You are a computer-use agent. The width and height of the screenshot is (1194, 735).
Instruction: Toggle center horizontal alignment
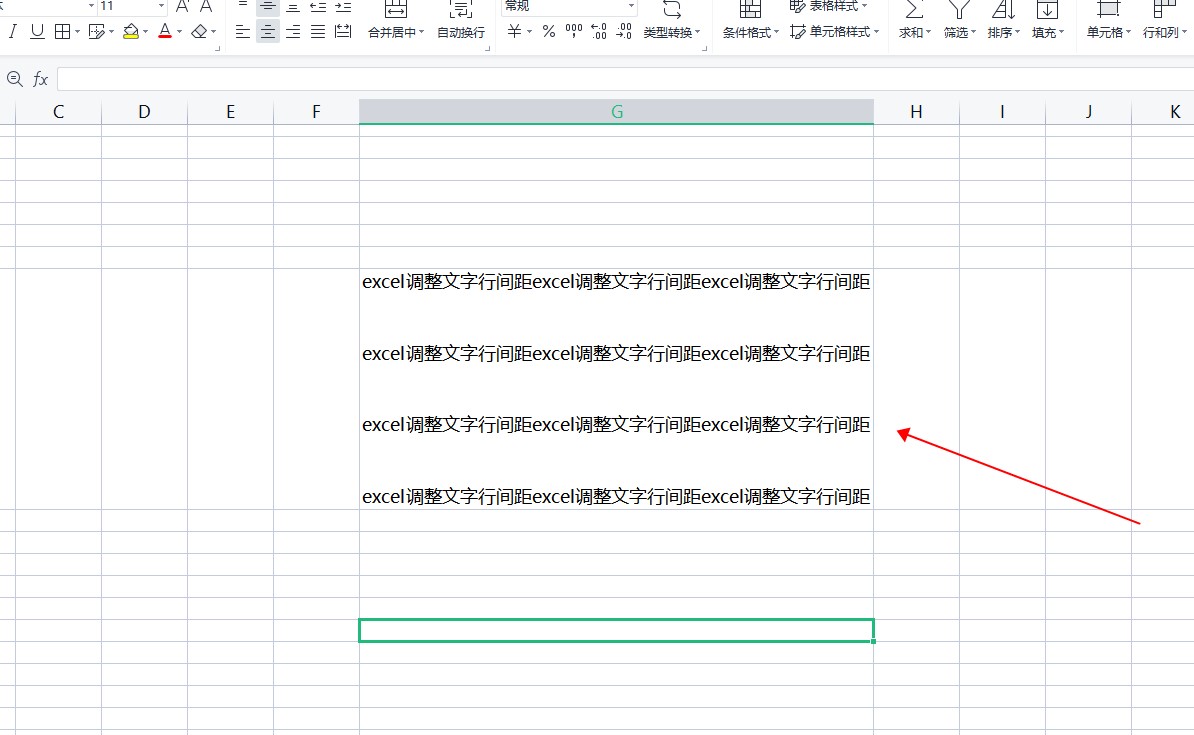tap(268, 32)
